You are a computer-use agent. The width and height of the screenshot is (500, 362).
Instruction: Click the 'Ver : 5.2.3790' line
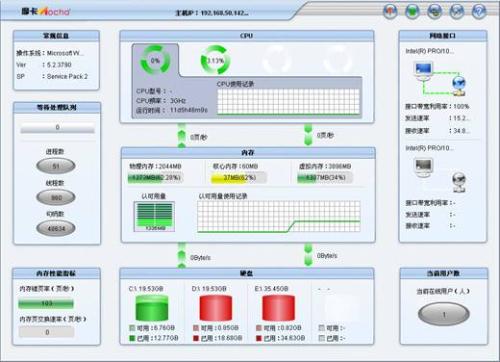coord(44,65)
